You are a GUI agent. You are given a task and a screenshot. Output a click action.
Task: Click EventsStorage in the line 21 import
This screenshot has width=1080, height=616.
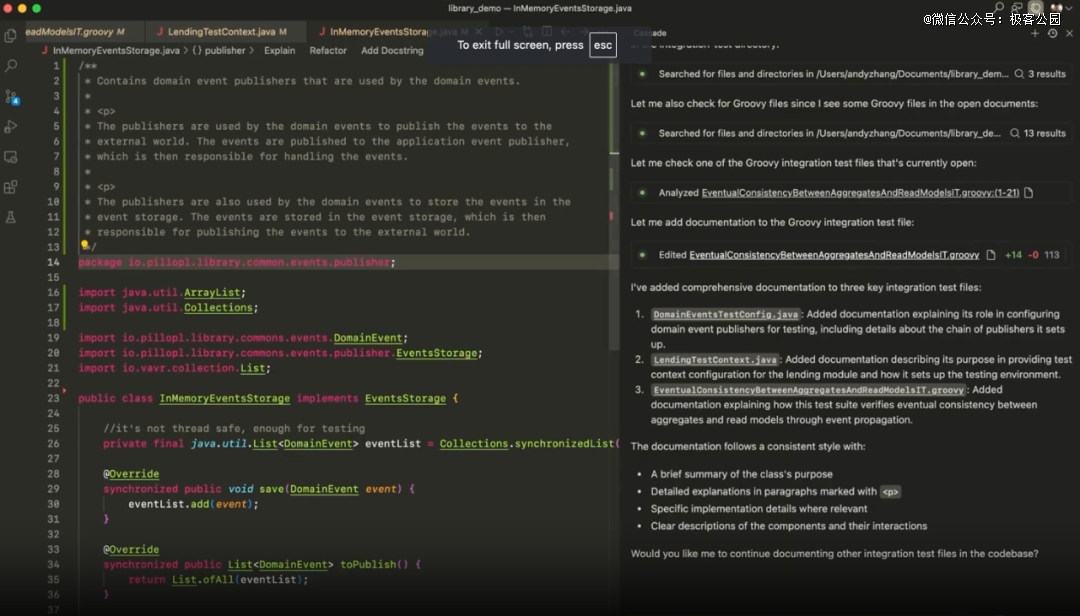click(437, 353)
